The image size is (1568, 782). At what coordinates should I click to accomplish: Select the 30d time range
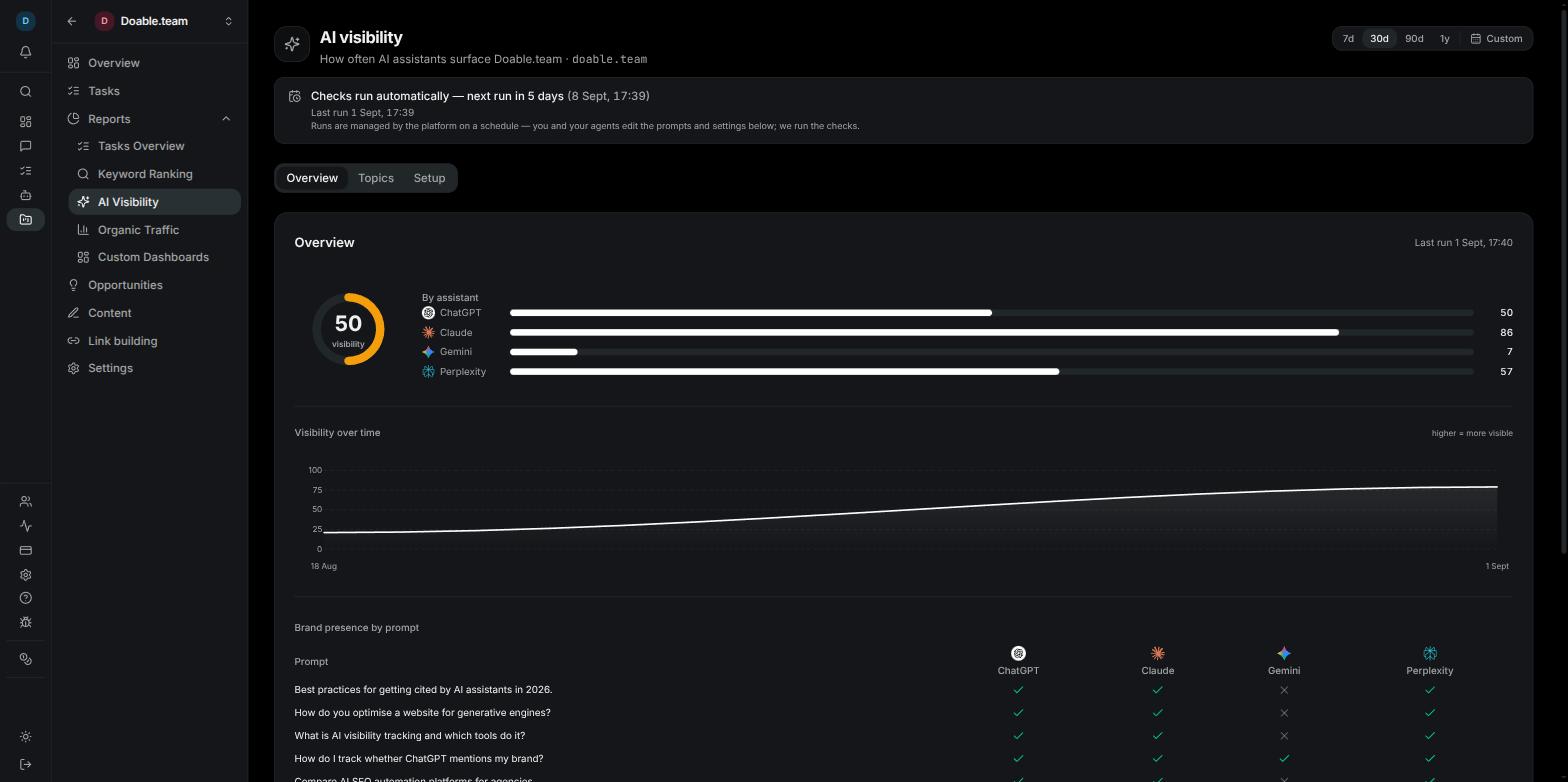pyautogui.click(x=1379, y=39)
